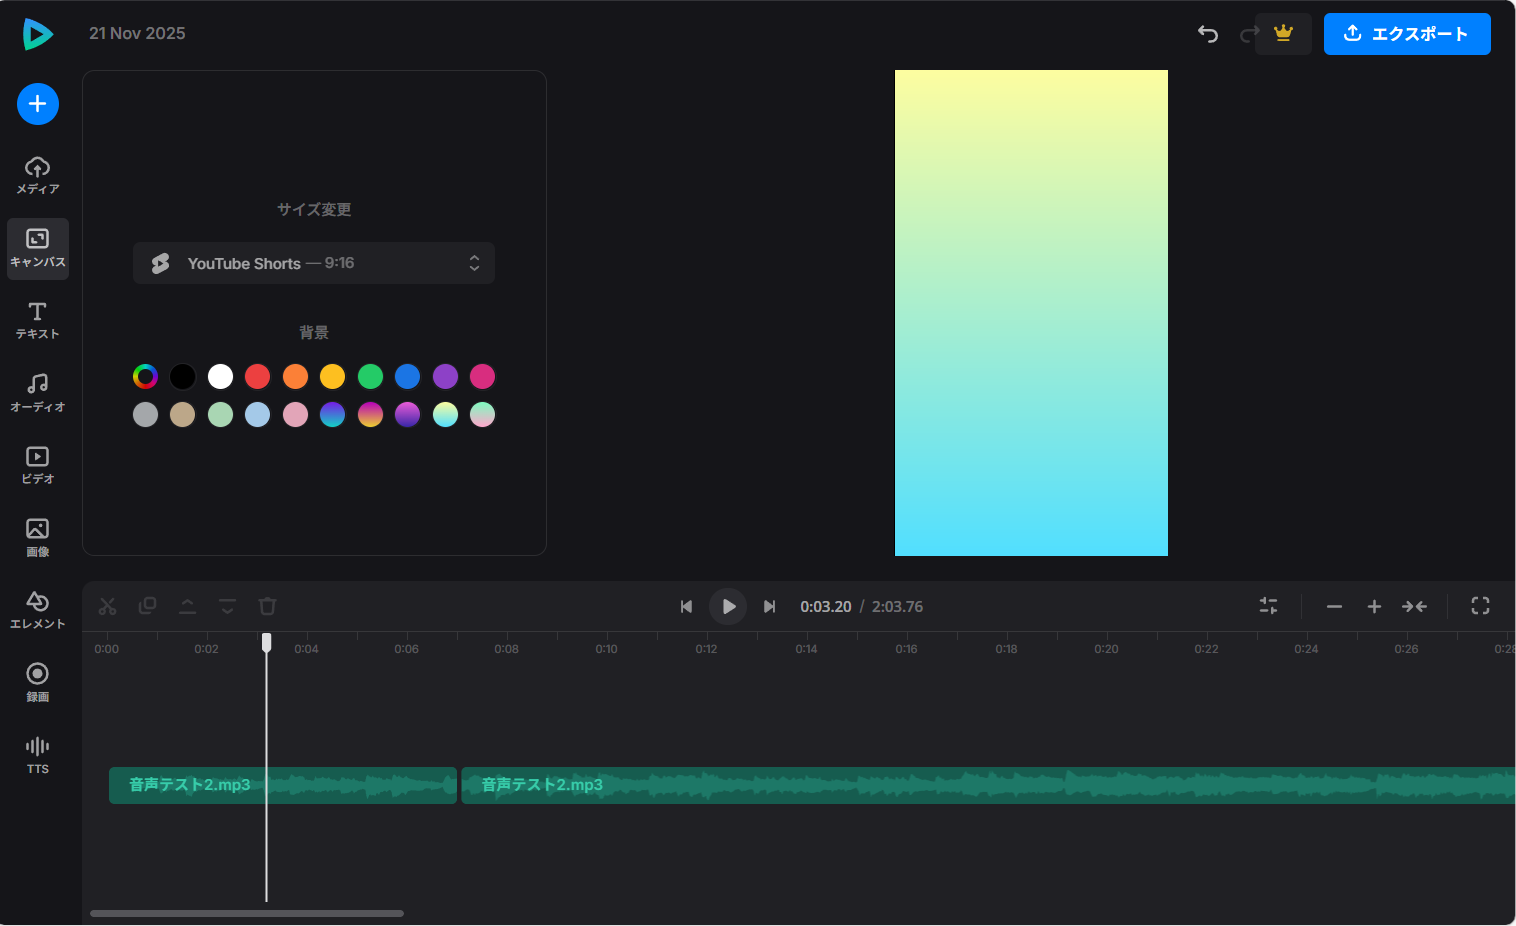The image size is (1516, 926).
Task: Click the playhead handle on the ruler
Action: (x=267, y=642)
